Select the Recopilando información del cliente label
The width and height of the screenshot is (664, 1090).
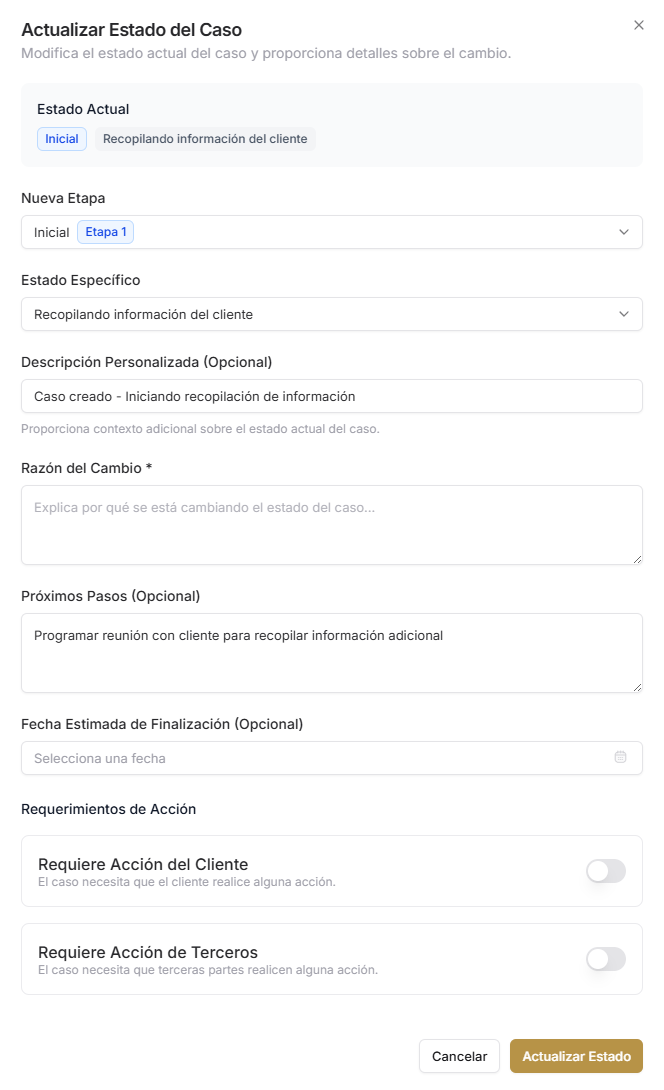click(205, 139)
